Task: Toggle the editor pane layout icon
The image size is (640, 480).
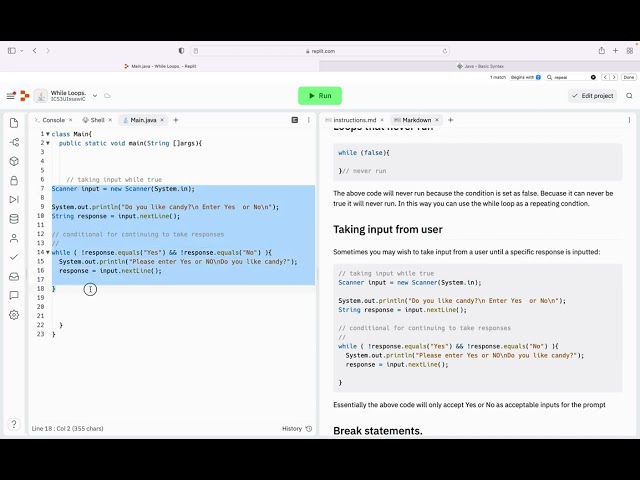Action: pos(295,120)
